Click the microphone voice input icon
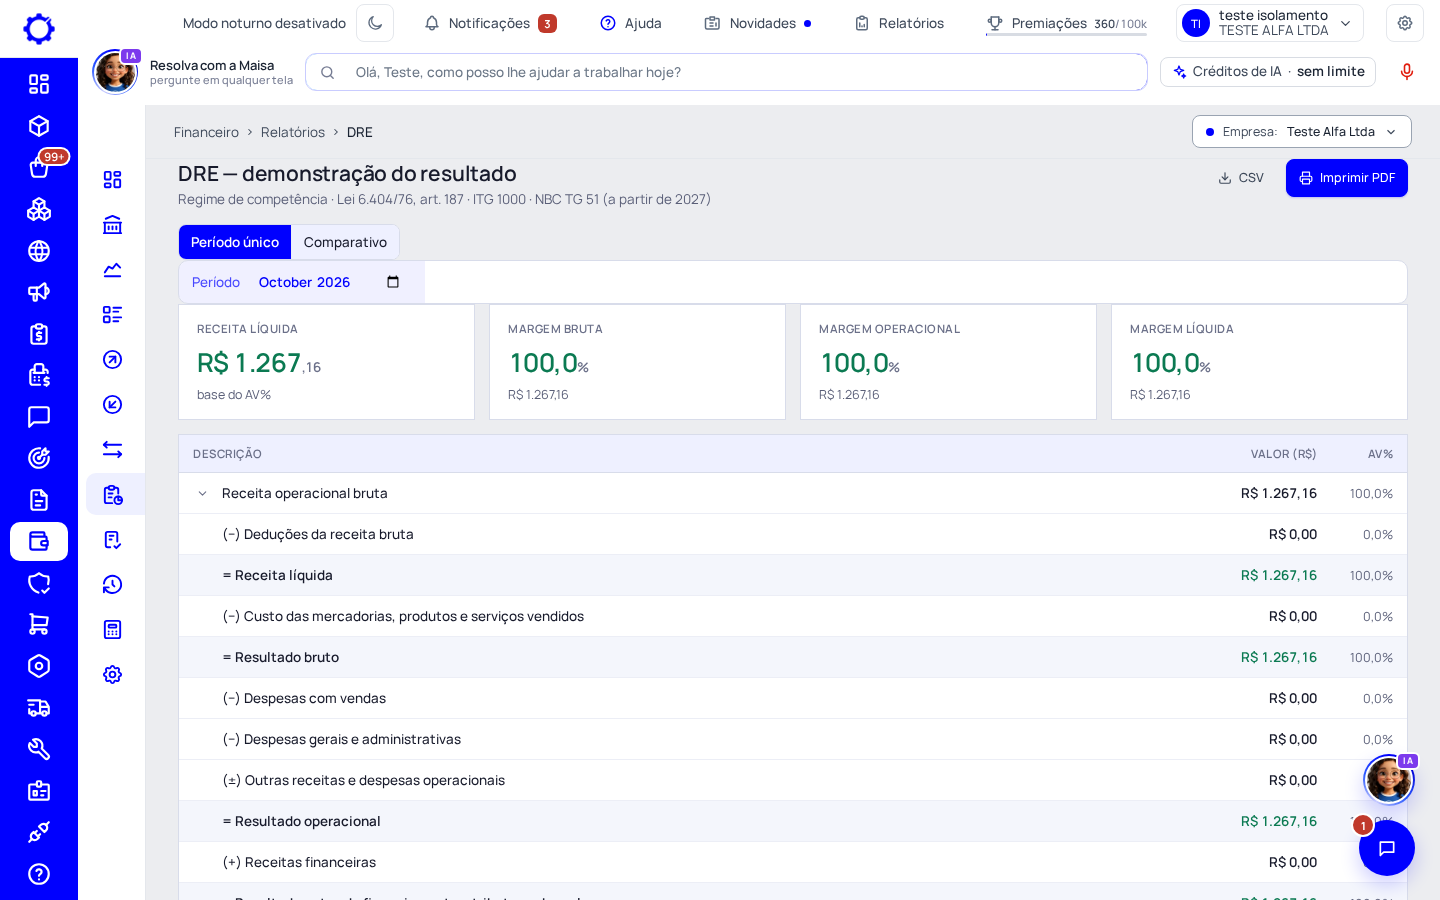Screen dimensions: 1440x900 pyautogui.click(x=1407, y=72)
